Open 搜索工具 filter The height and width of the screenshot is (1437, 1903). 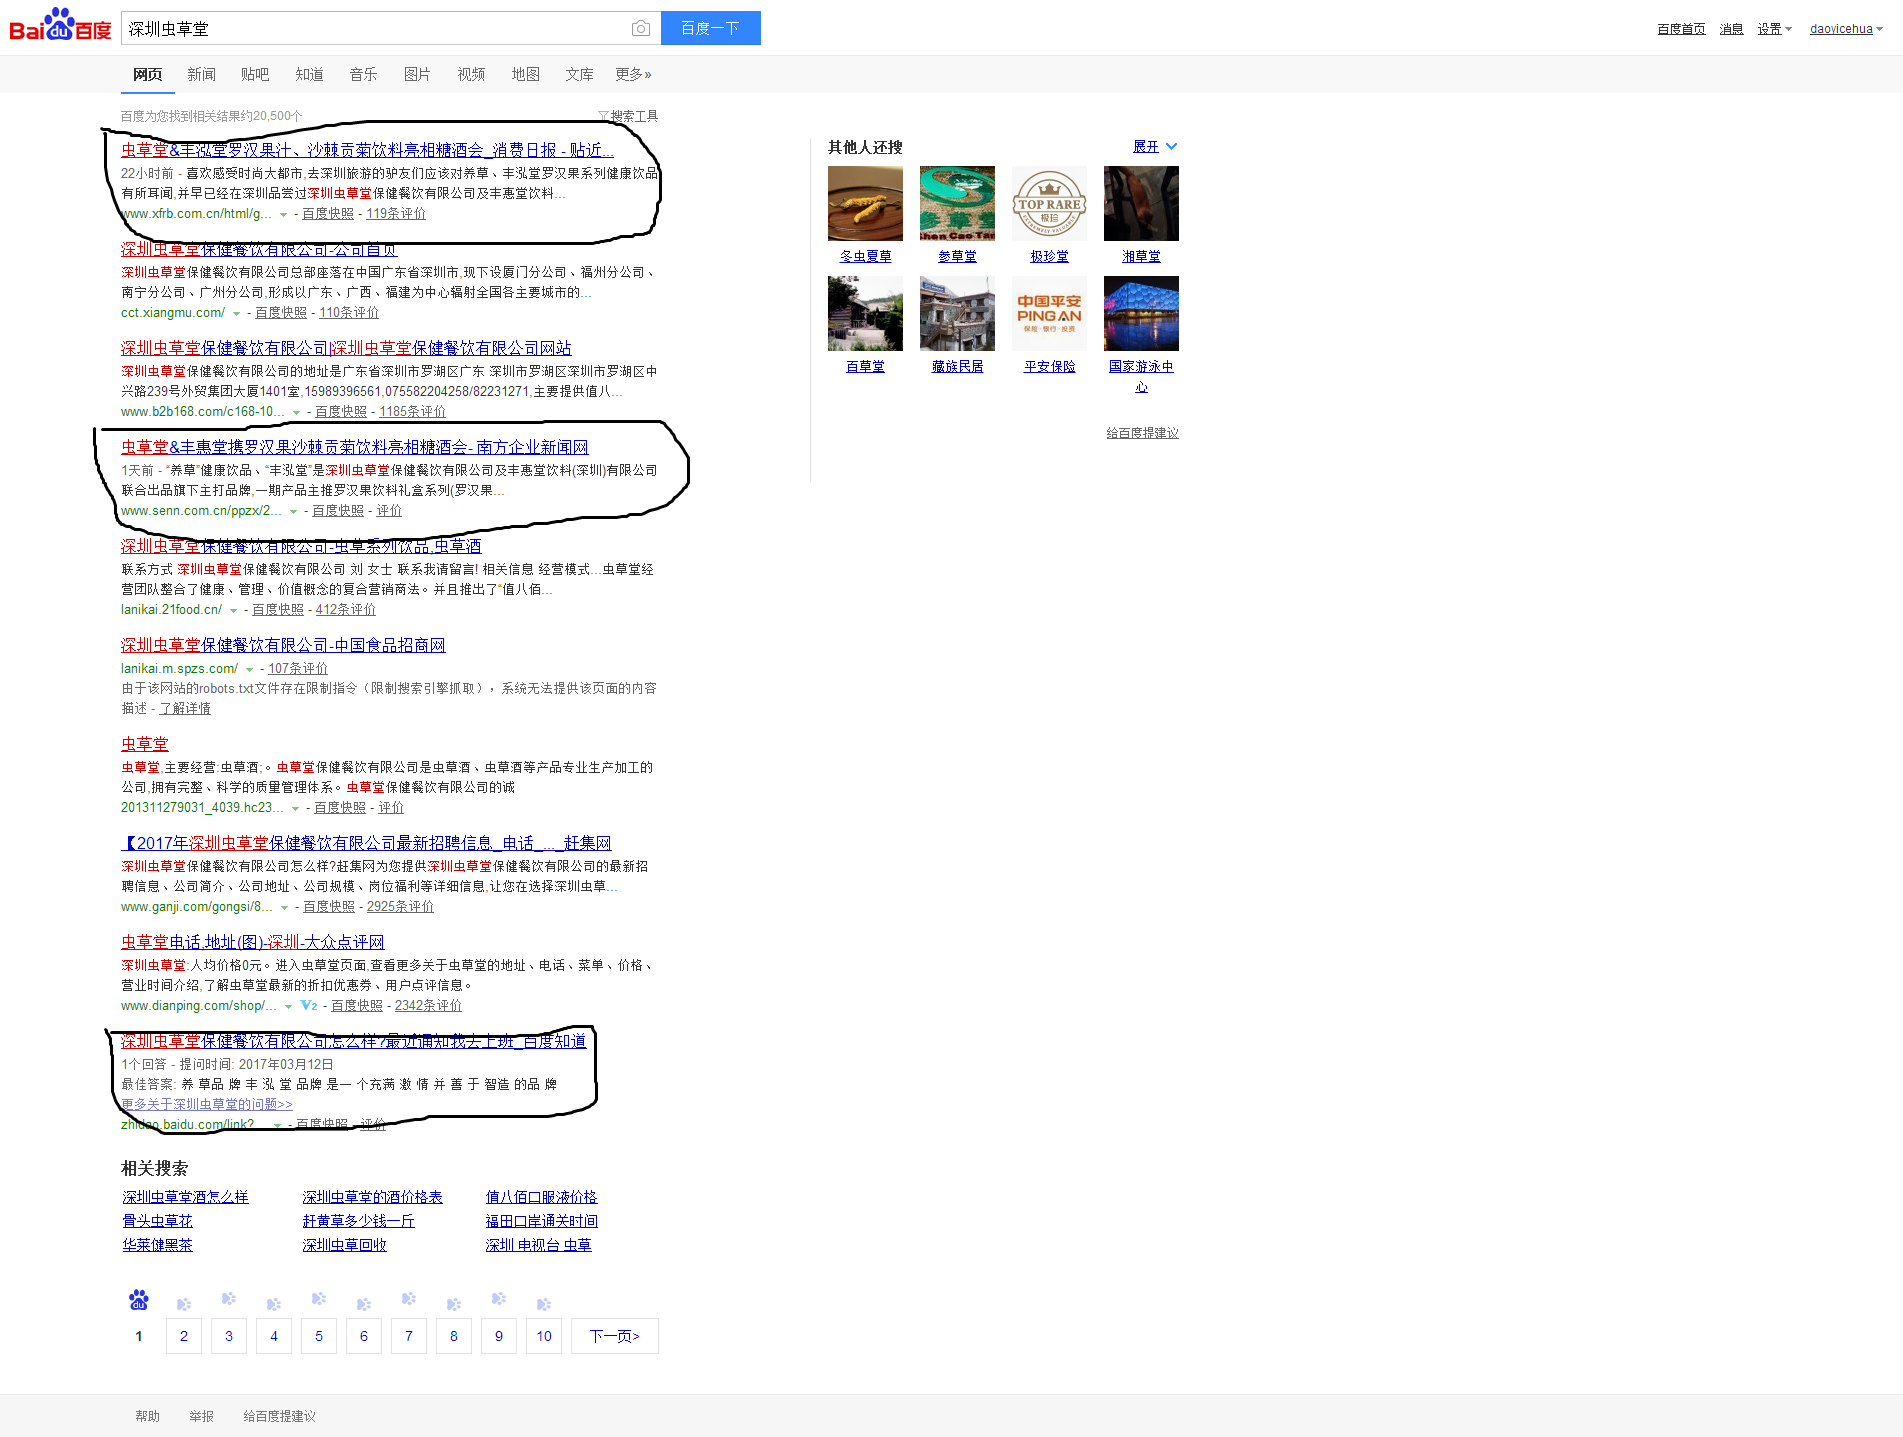(x=628, y=116)
